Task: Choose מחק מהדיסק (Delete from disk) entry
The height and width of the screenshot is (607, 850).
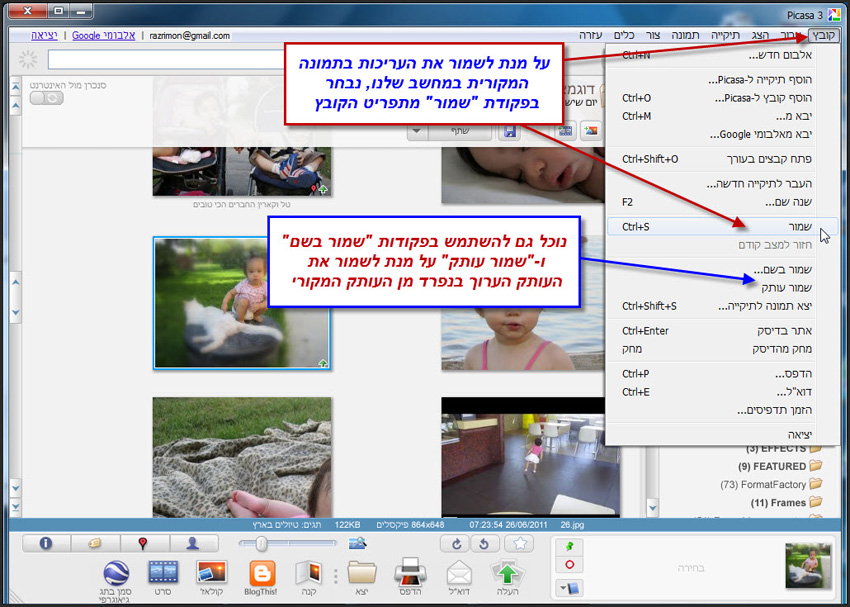Action: (x=723, y=349)
